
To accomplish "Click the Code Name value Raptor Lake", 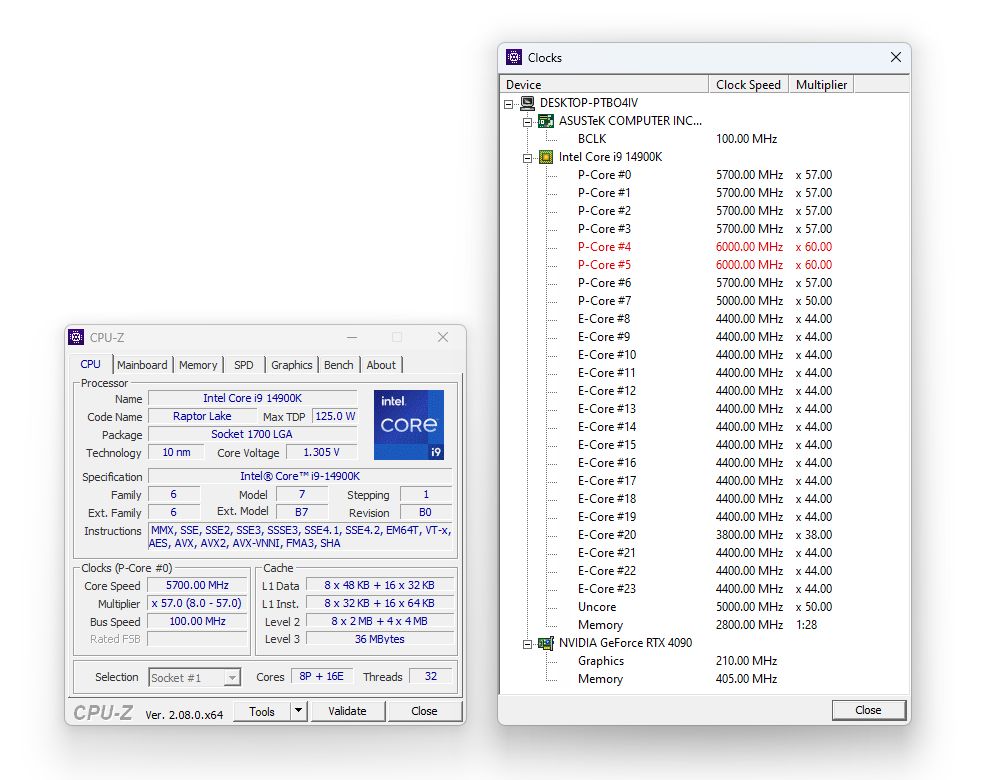I will click(202, 416).
